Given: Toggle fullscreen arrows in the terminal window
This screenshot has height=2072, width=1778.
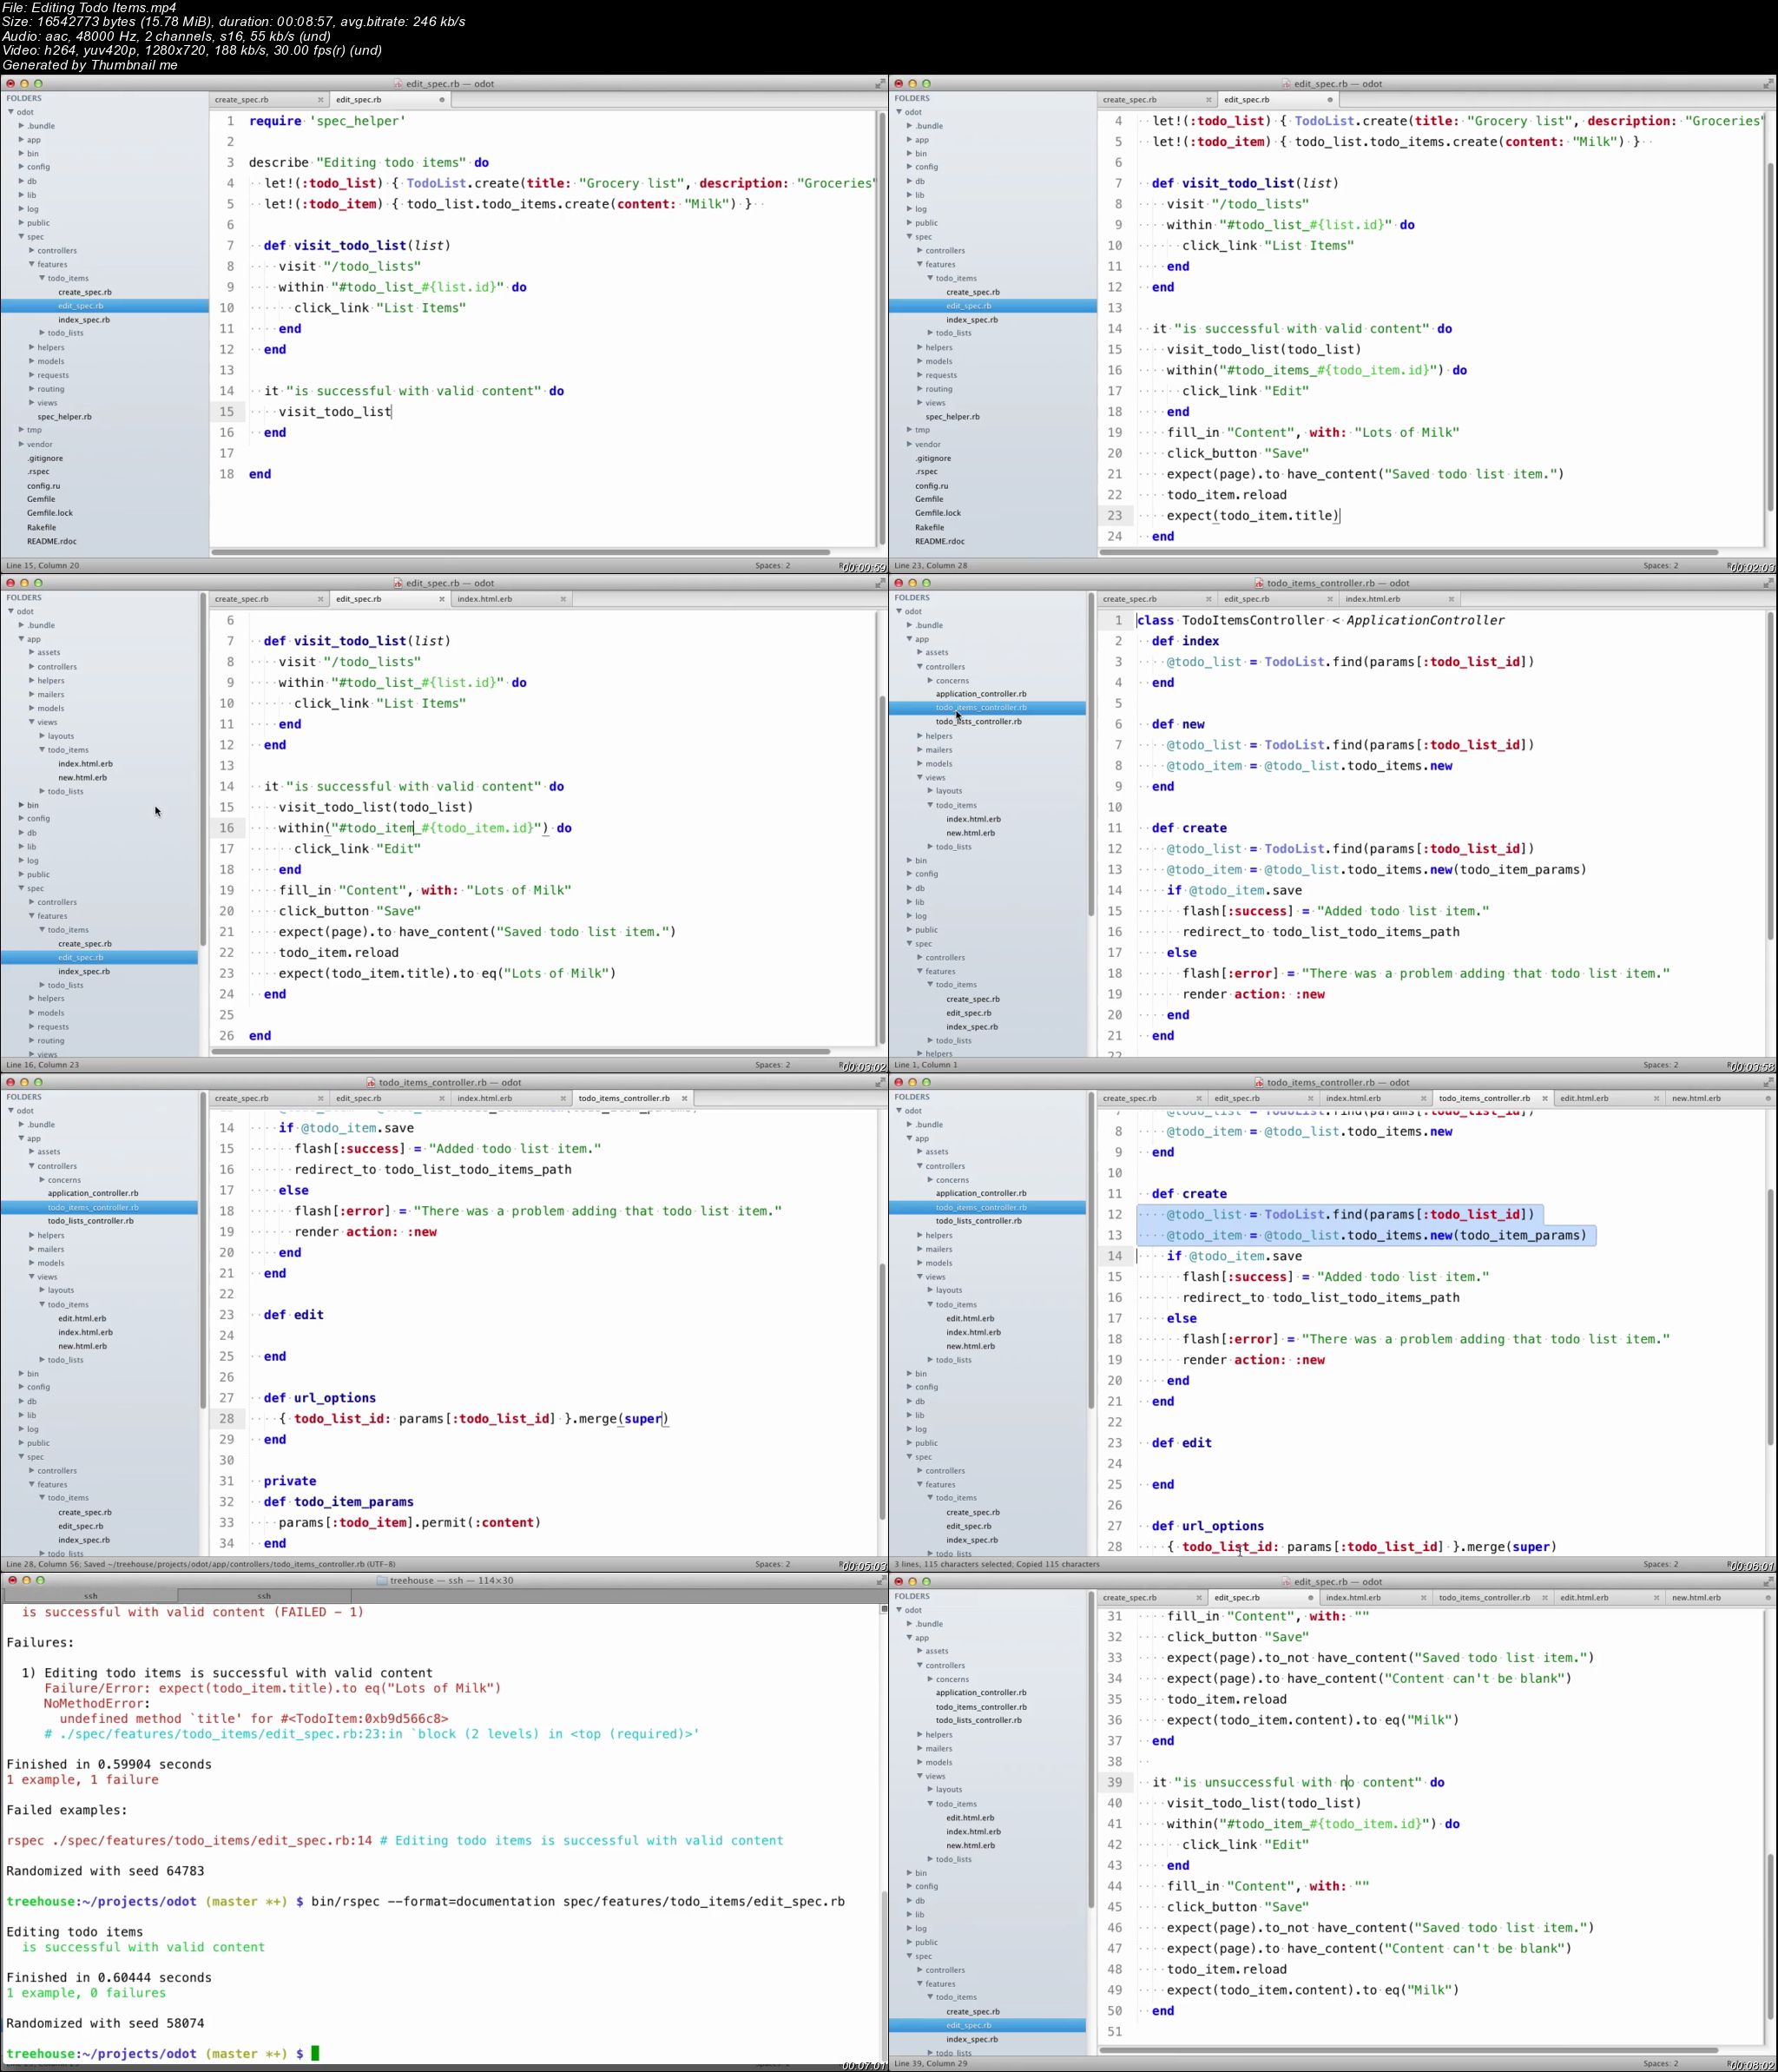Looking at the screenshot, I should click(880, 1581).
